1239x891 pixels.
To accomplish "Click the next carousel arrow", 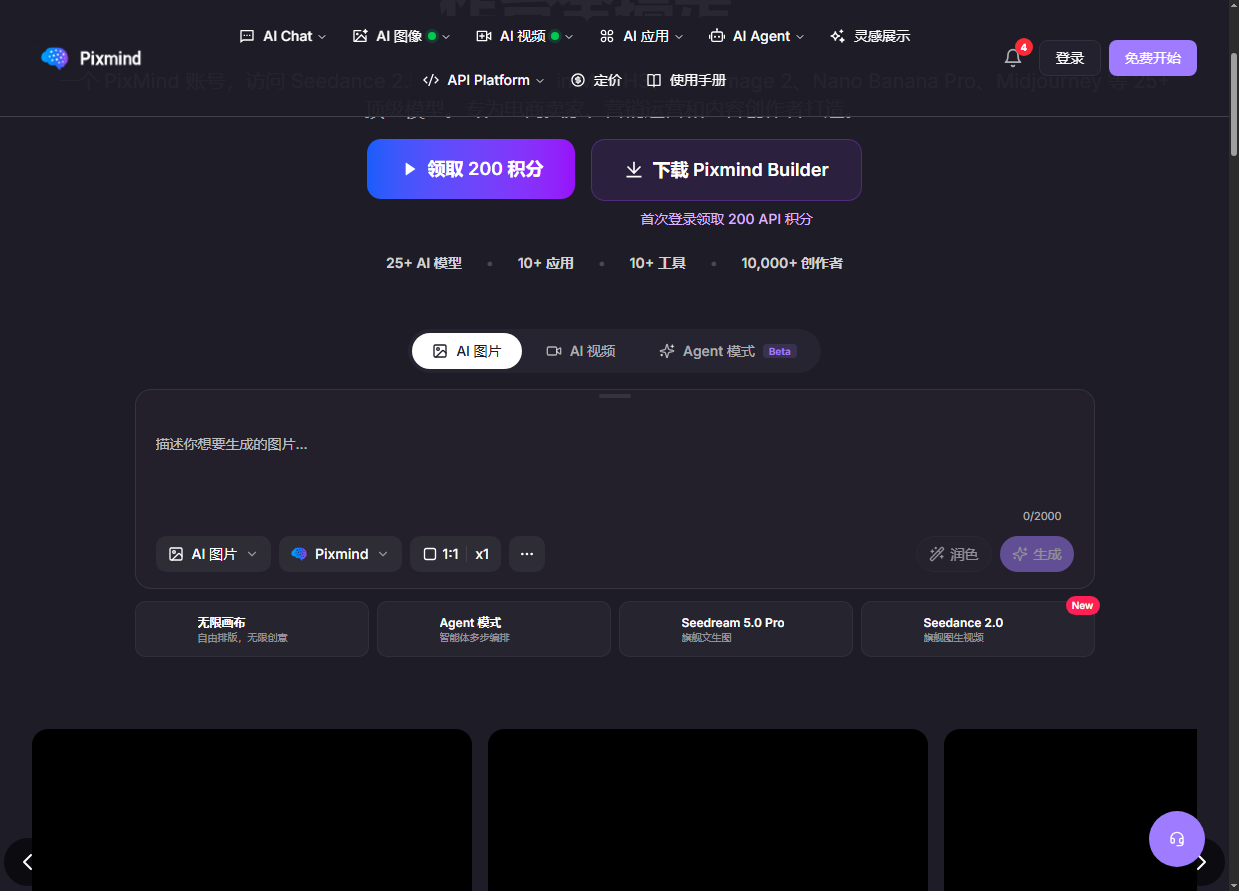I will point(1201,862).
